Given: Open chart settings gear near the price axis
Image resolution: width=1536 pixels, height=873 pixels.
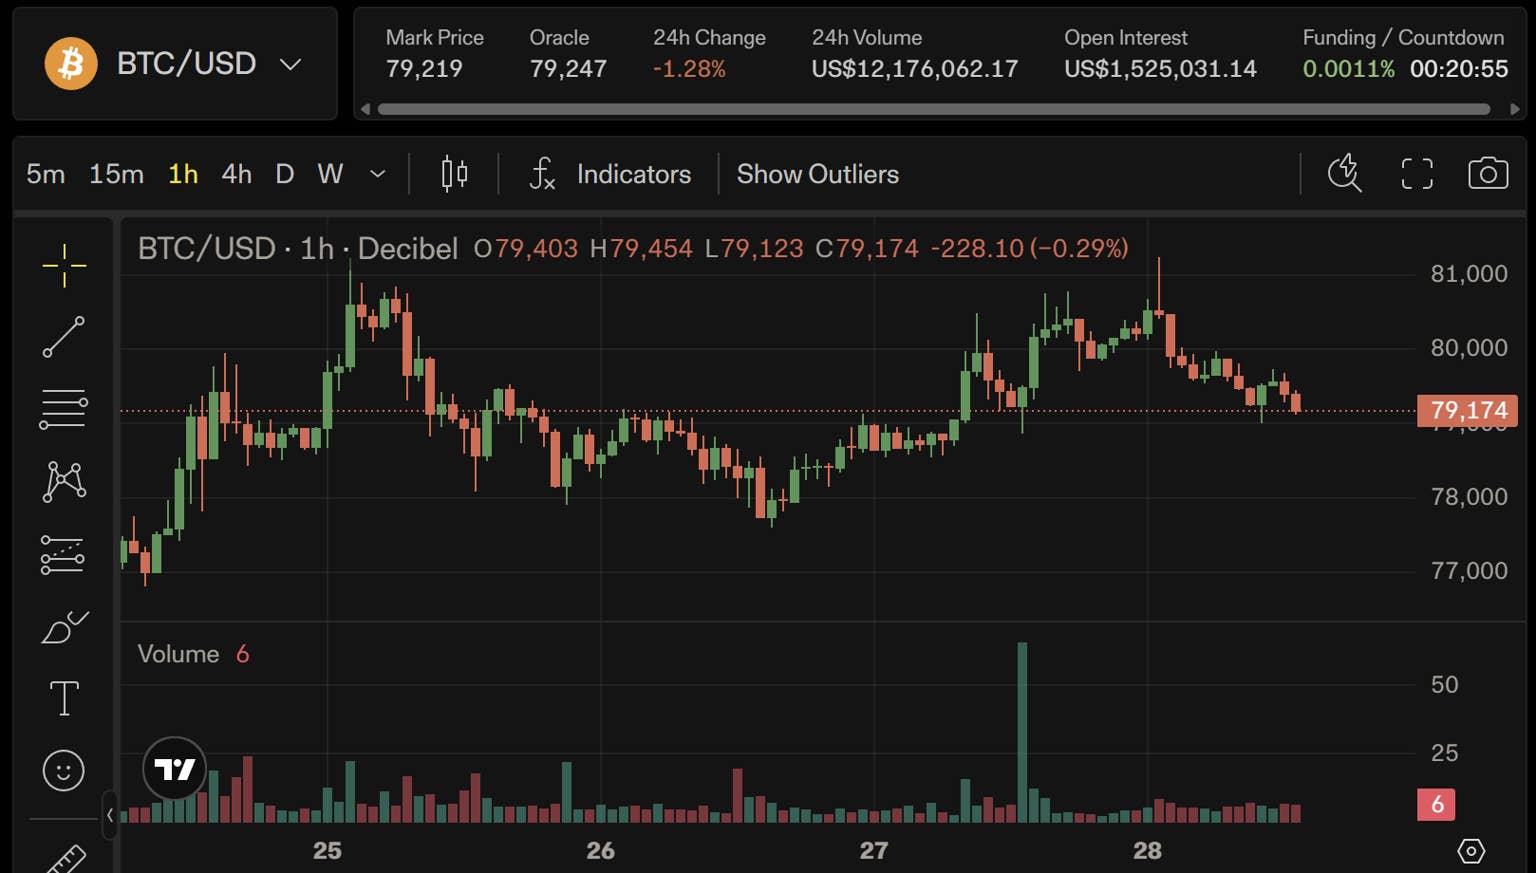Looking at the screenshot, I should click(x=1471, y=851).
